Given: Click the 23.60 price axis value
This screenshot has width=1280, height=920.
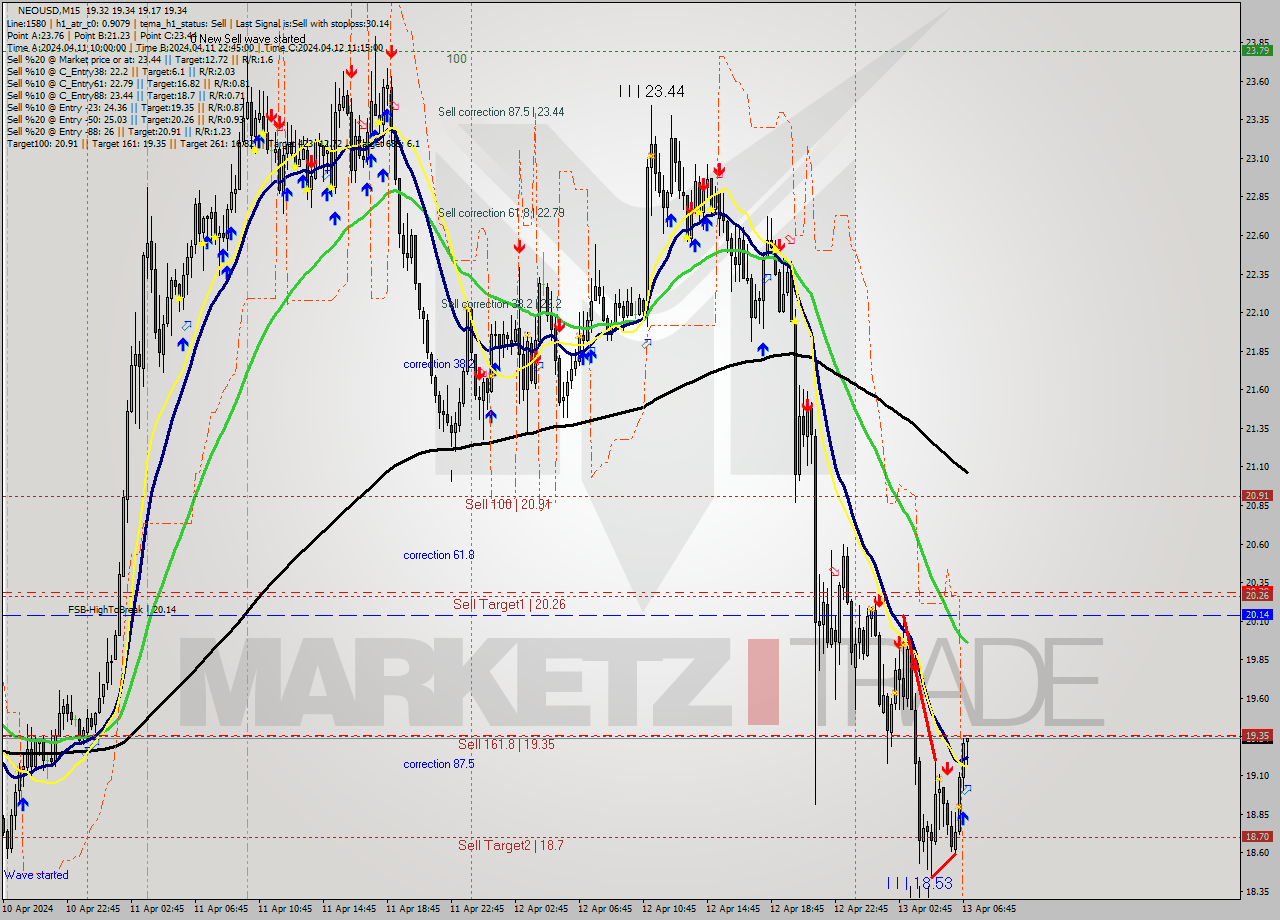Looking at the screenshot, I should coord(1257,81).
